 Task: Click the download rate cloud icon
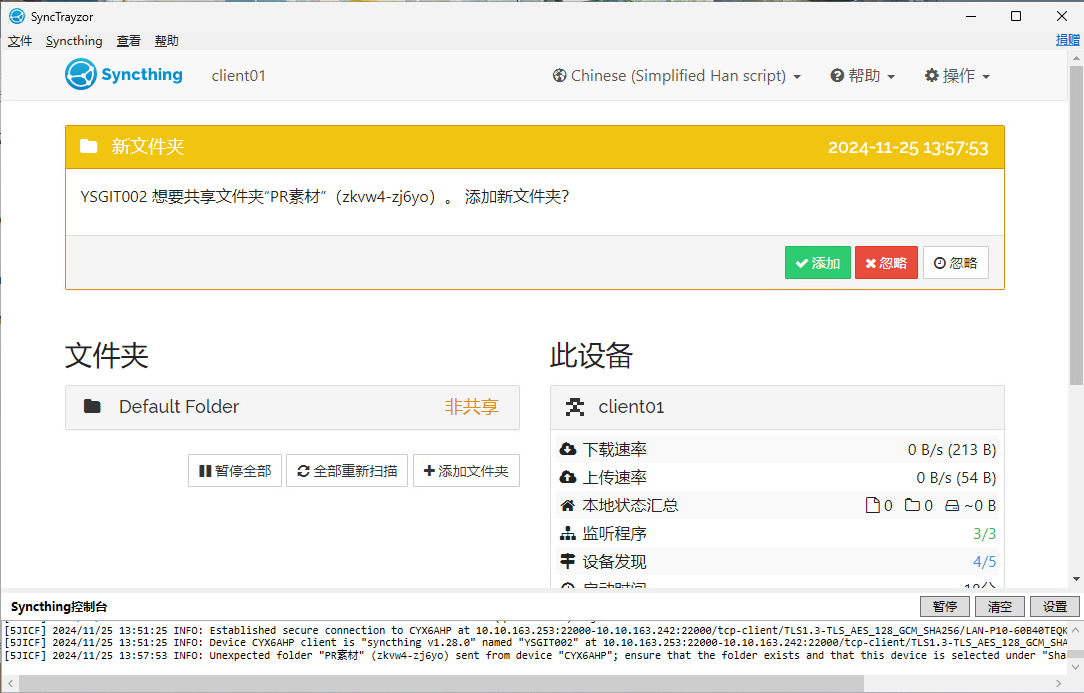point(568,450)
